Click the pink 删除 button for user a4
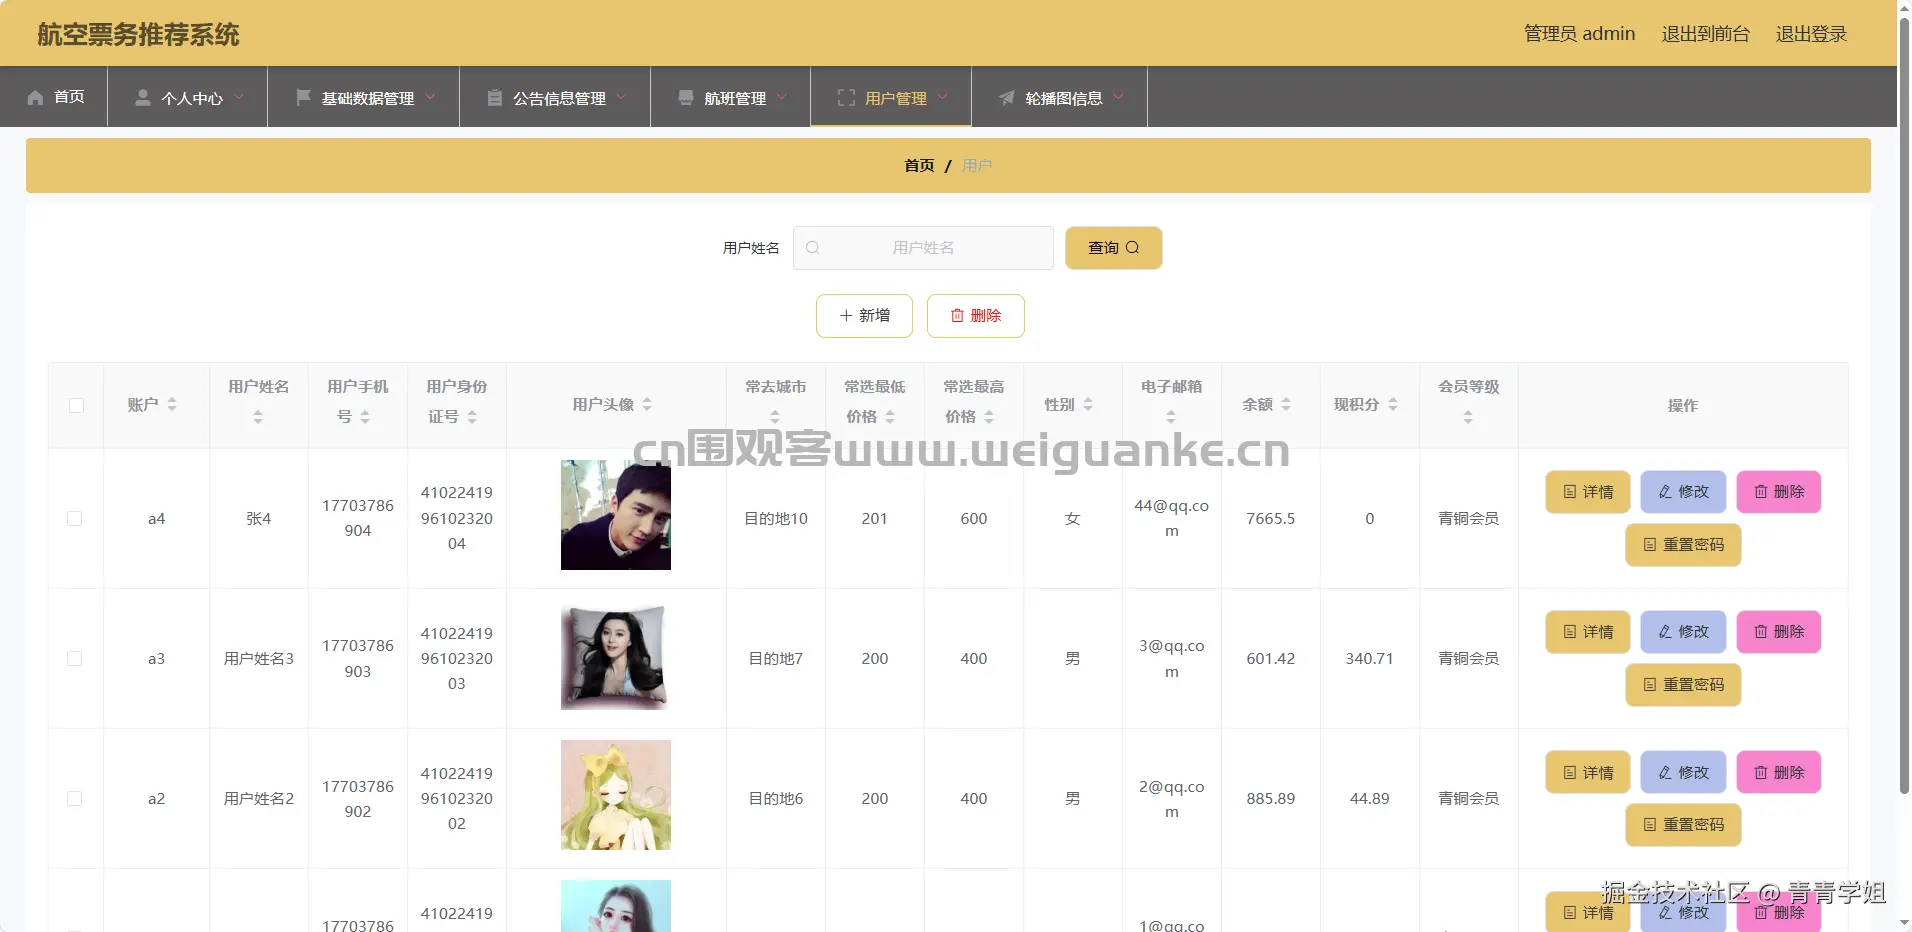1912x932 pixels. coord(1778,492)
